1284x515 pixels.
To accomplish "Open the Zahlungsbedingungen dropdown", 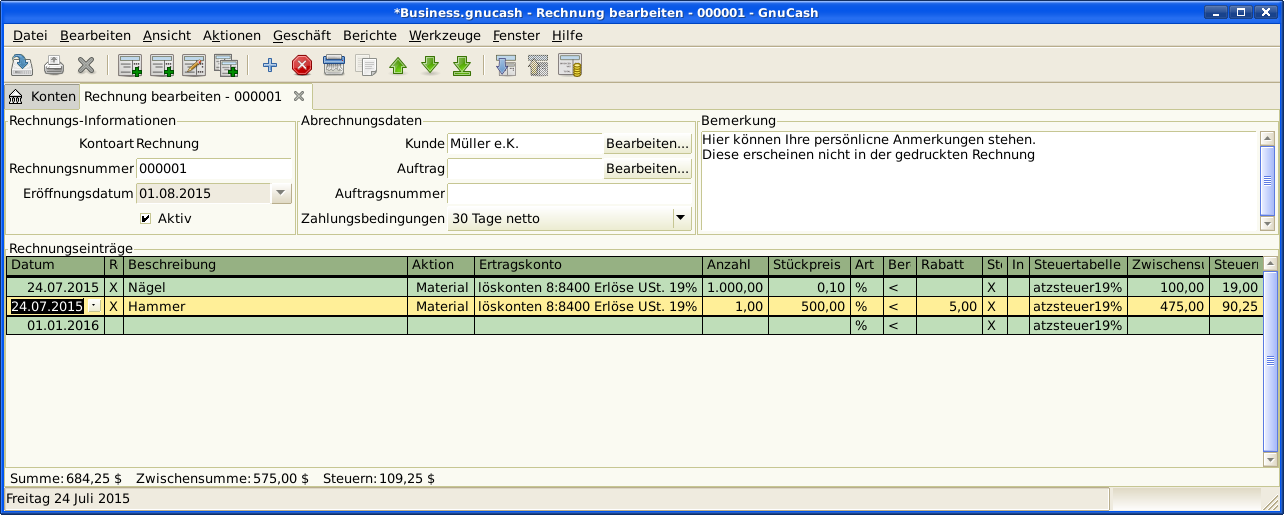I will [680, 218].
